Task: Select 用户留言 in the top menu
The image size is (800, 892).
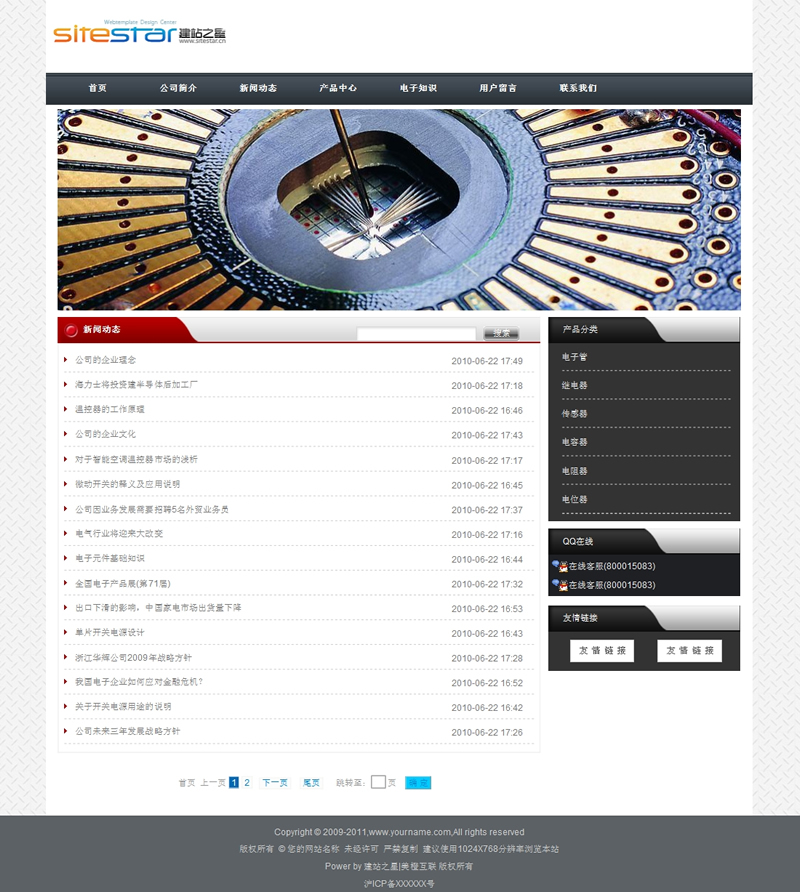Action: point(498,88)
